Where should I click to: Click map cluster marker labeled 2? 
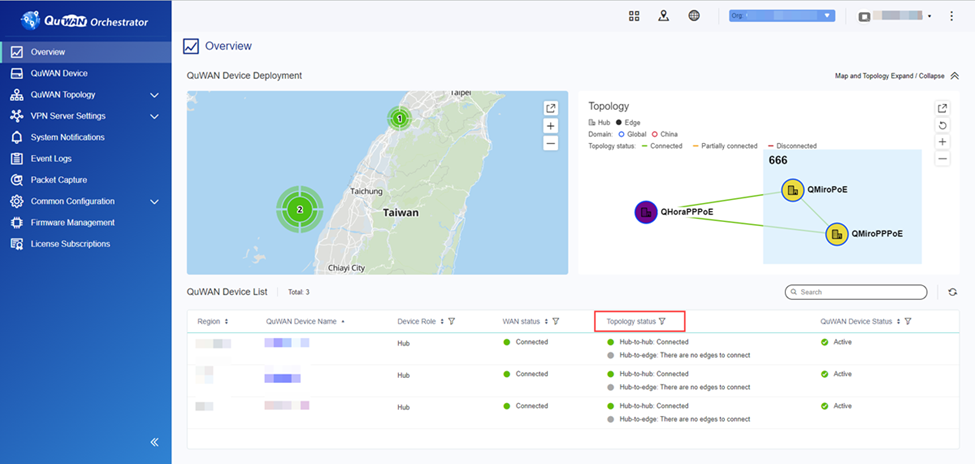point(300,210)
